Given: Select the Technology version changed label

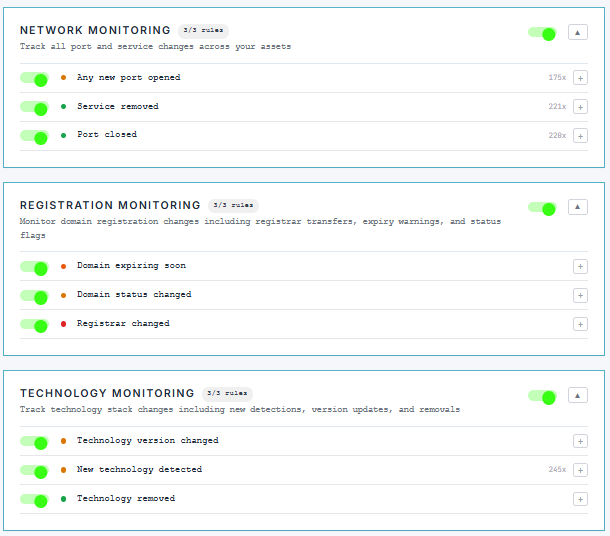Looking at the screenshot, I should (x=148, y=440).
